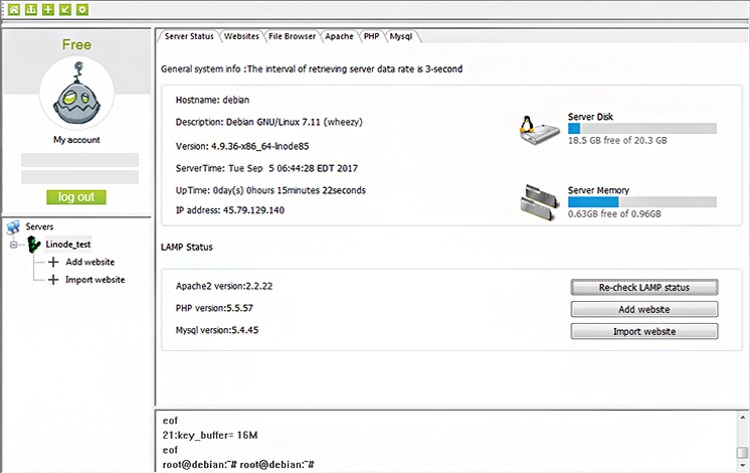The width and height of the screenshot is (750, 473).
Task: Click the 'LAMP Status' heading
Action: click(x=187, y=247)
